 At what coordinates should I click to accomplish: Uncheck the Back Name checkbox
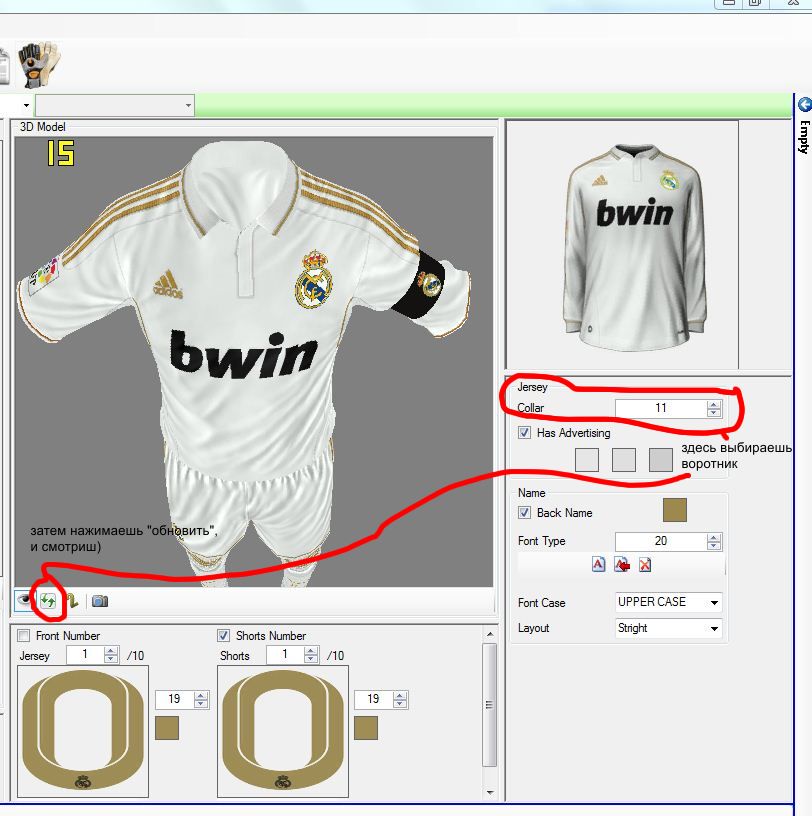point(524,513)
